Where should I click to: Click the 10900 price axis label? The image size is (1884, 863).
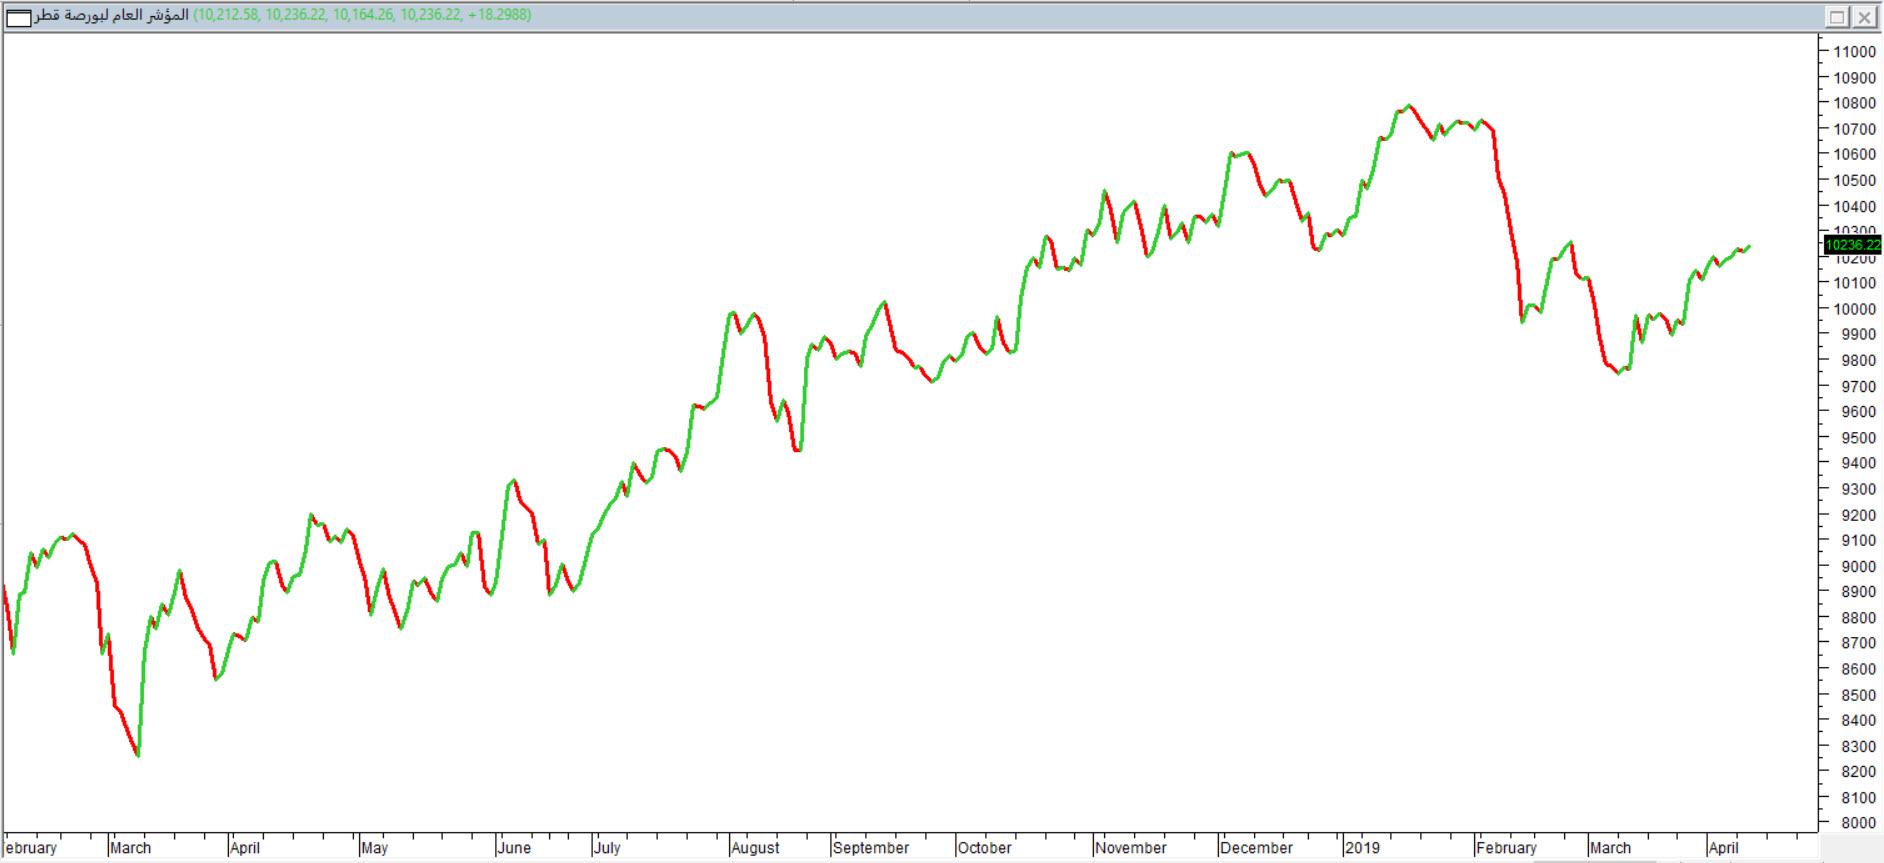tap(1854, 78)
